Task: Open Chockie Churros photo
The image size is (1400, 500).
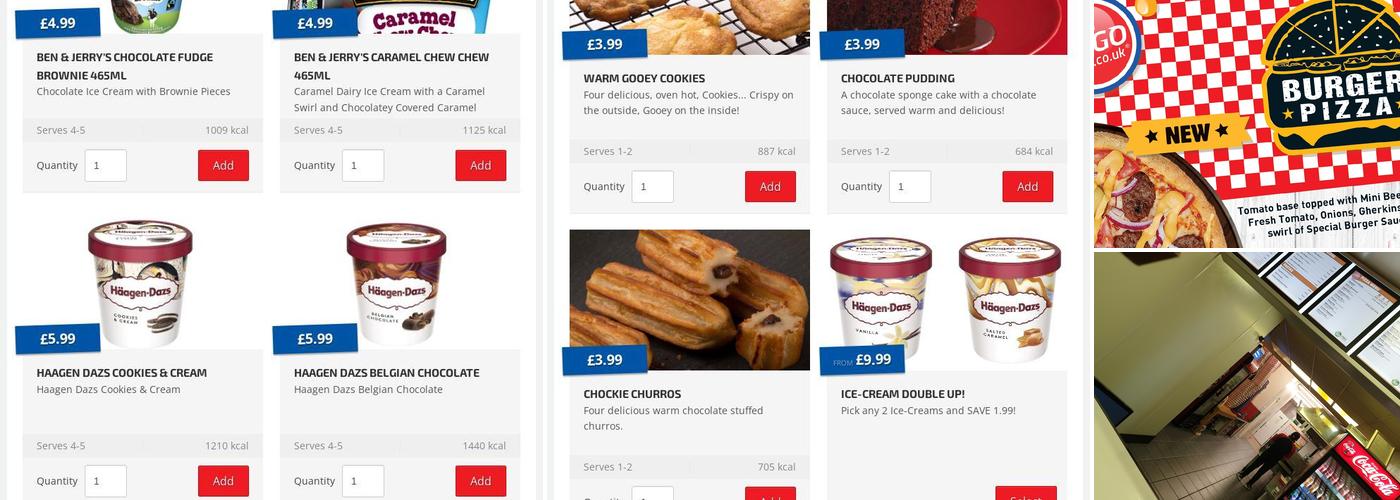Action: pos(690,300)
